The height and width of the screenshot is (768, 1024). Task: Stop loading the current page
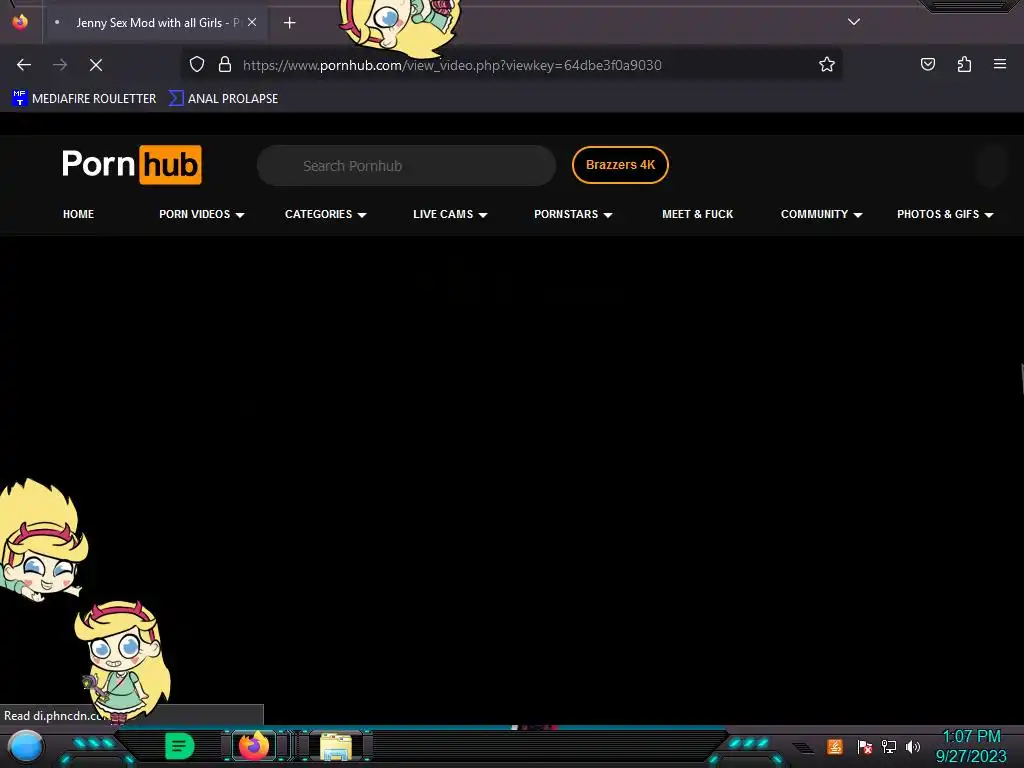tap(96, 65)
